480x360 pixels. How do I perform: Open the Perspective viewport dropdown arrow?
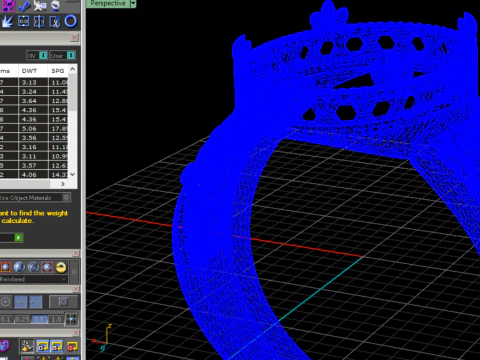(x=133, y=3)
